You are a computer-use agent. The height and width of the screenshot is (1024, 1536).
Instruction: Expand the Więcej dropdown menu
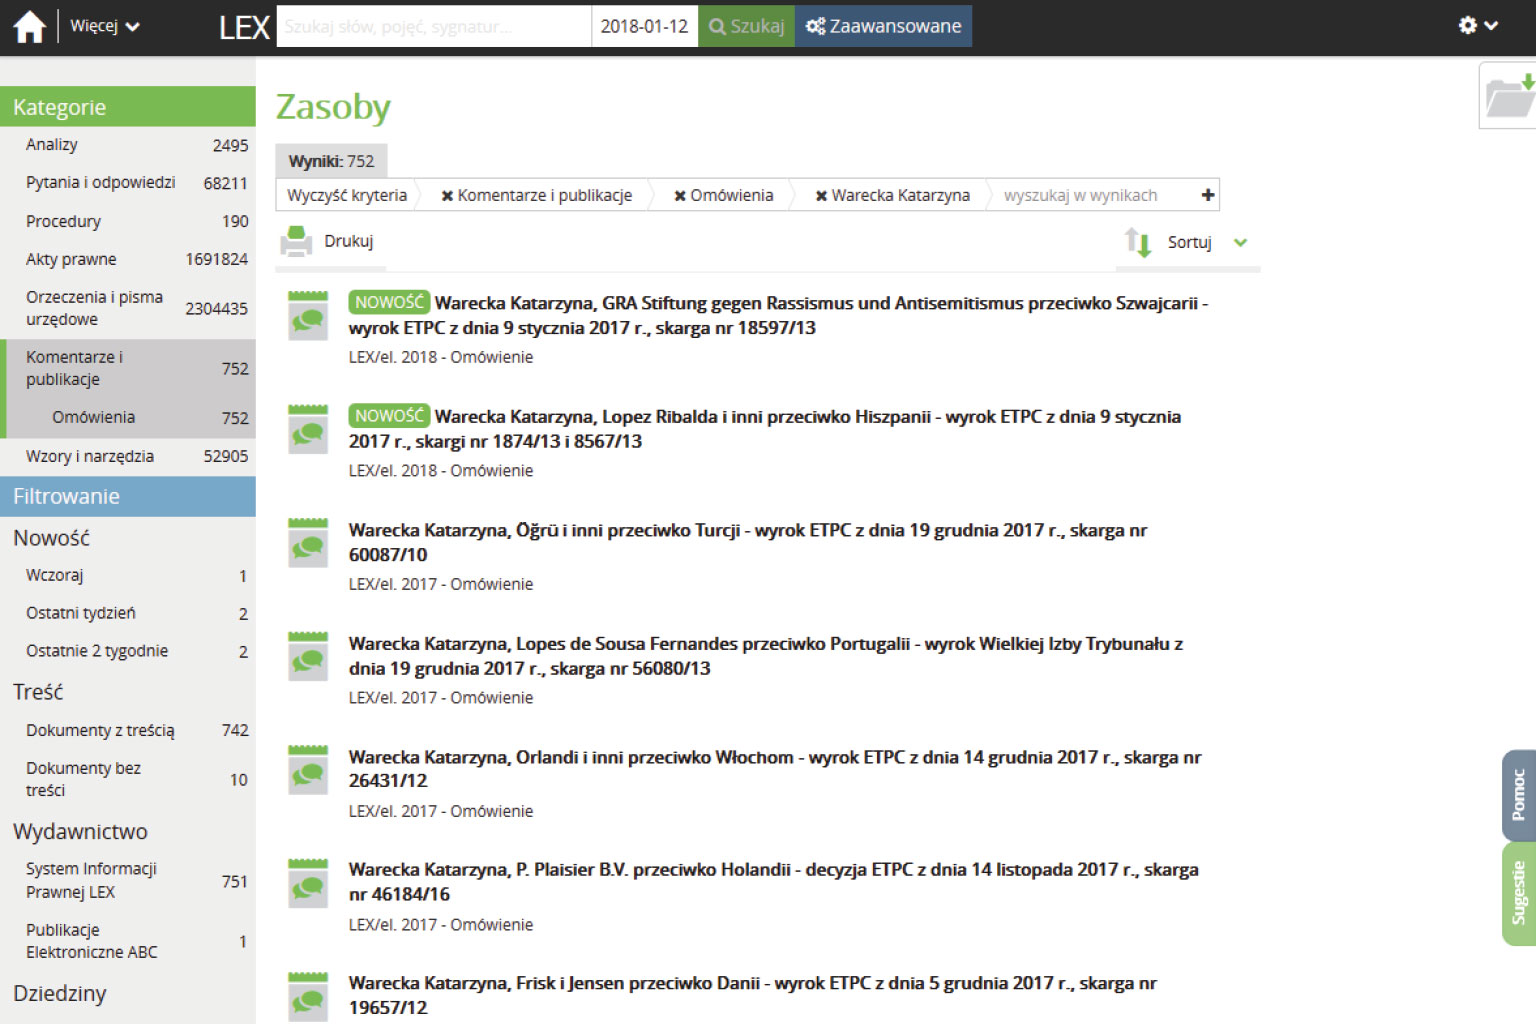(x=104, y=27)
